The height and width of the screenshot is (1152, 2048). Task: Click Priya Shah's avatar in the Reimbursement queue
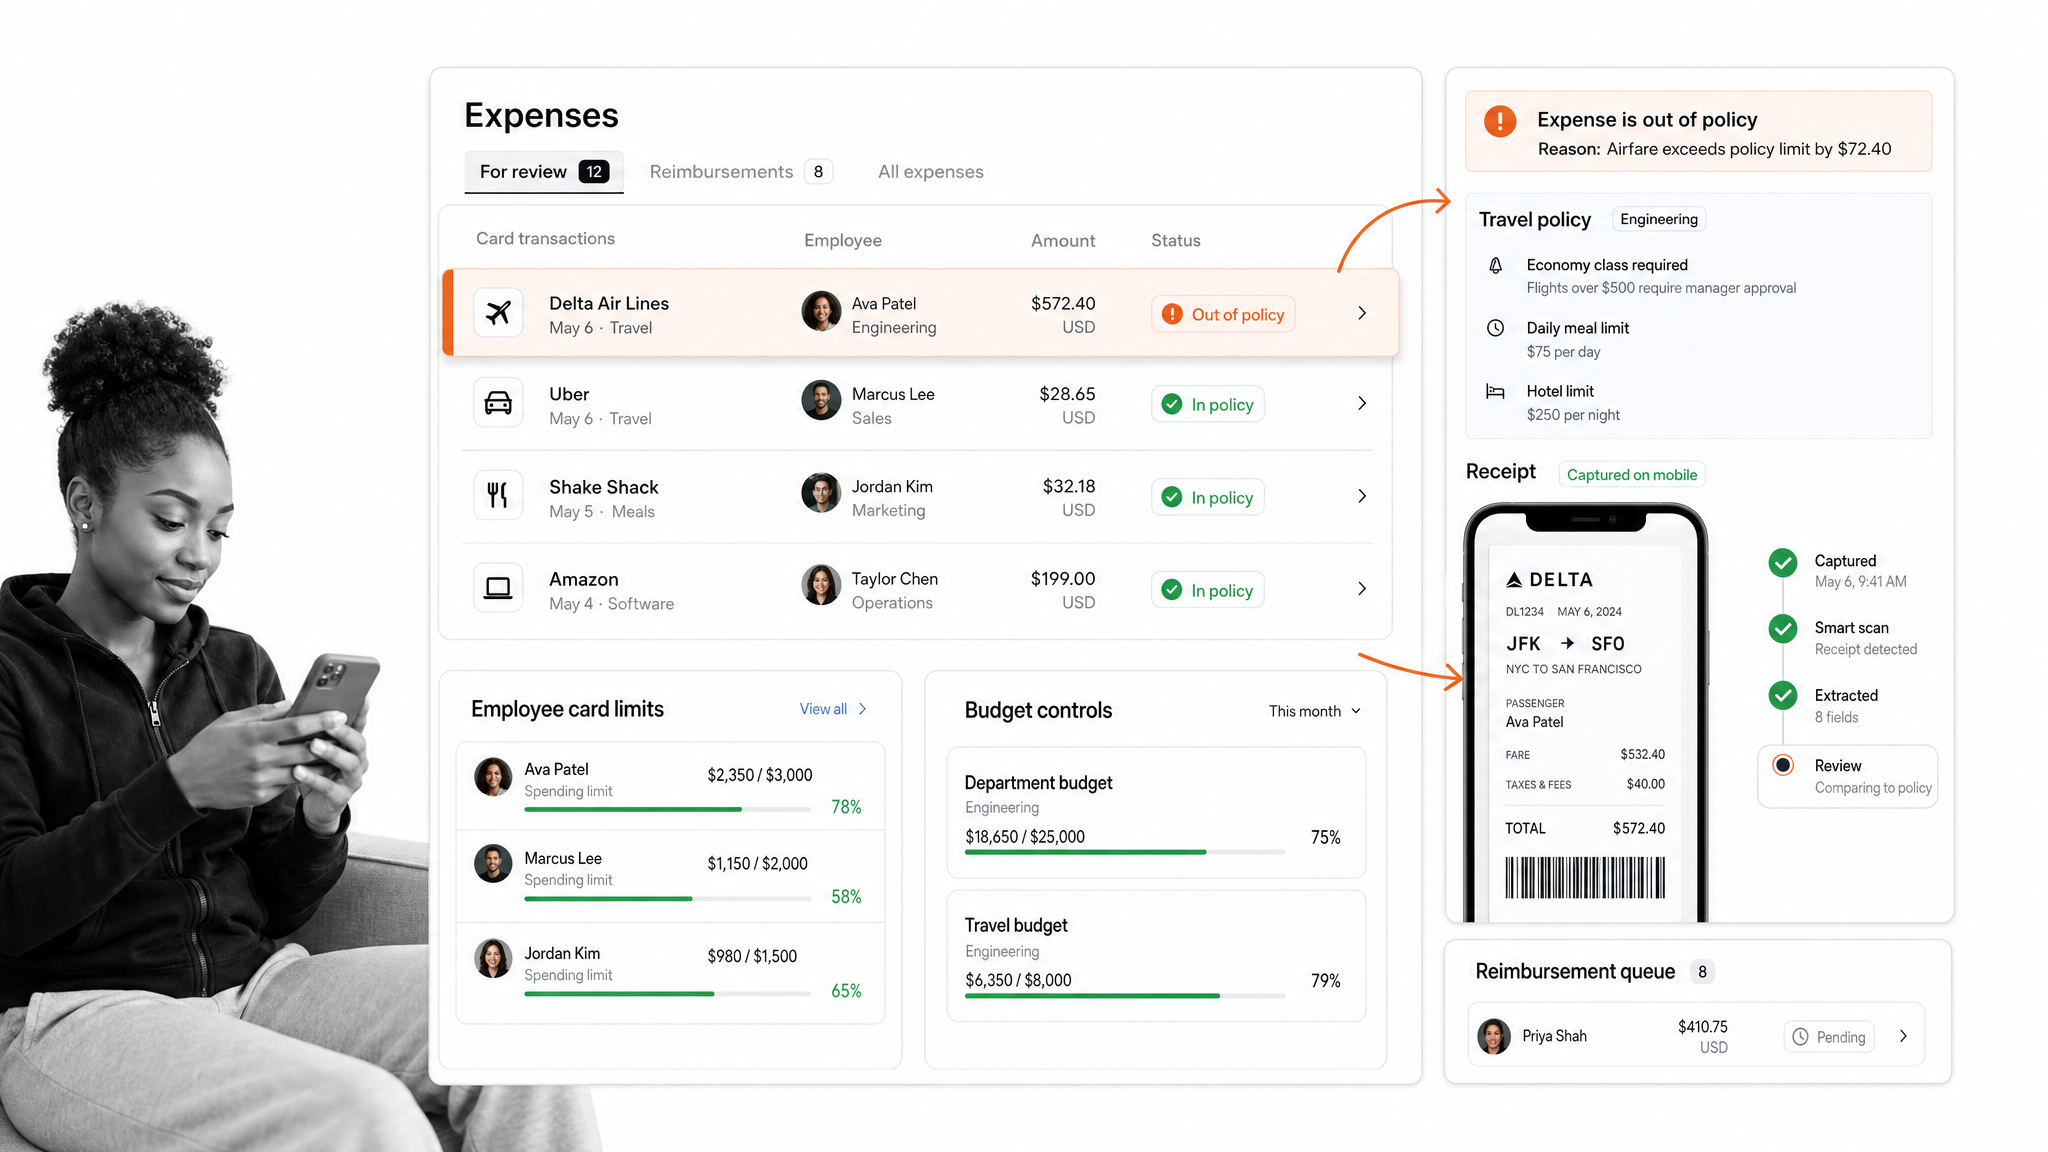click(1494, 1036)
